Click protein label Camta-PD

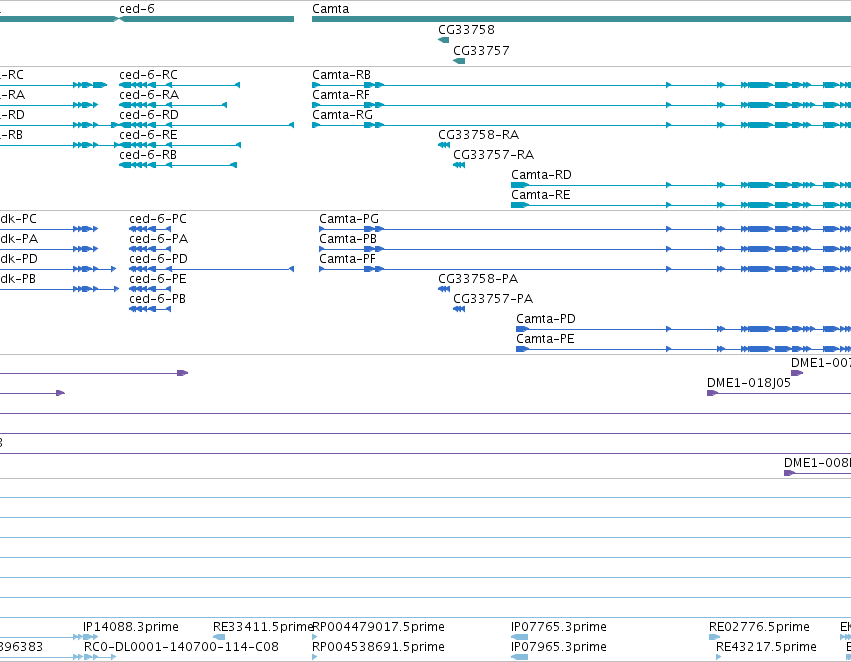545,320
